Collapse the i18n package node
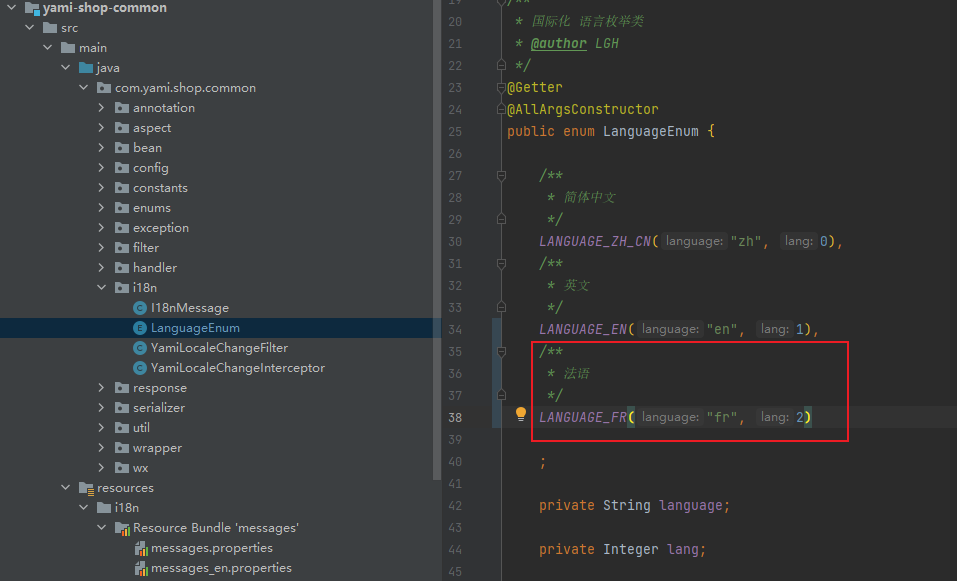957x581 pixels. [102, 288]
